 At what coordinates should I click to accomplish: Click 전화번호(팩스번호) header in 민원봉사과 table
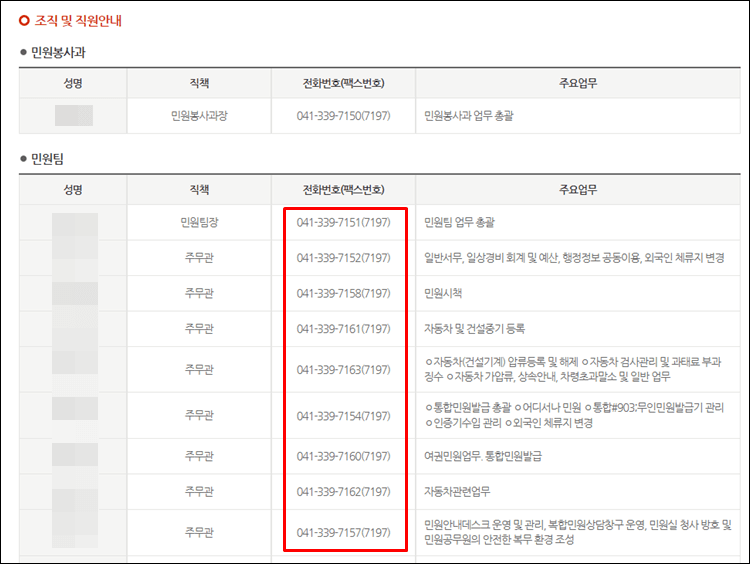click(x=343, y=83)
